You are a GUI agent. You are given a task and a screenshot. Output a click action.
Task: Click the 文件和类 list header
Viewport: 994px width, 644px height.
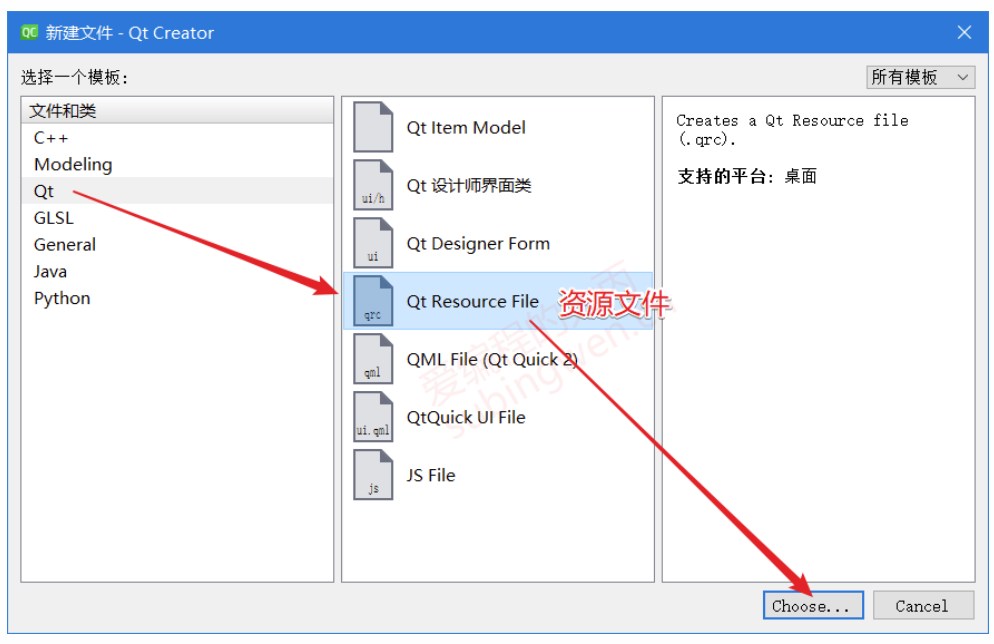click(177, 111)
